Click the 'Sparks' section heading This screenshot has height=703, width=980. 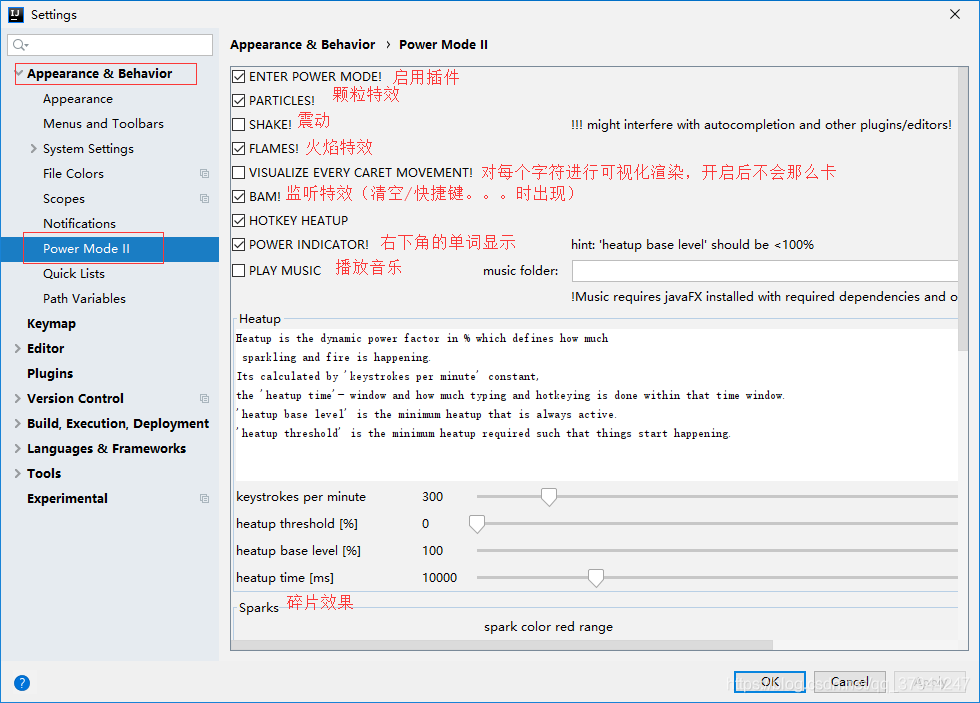point(259,607)
